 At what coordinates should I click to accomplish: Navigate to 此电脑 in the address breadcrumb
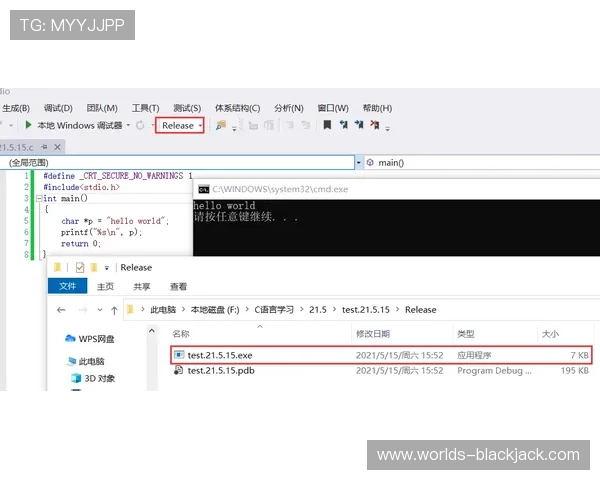163,310
